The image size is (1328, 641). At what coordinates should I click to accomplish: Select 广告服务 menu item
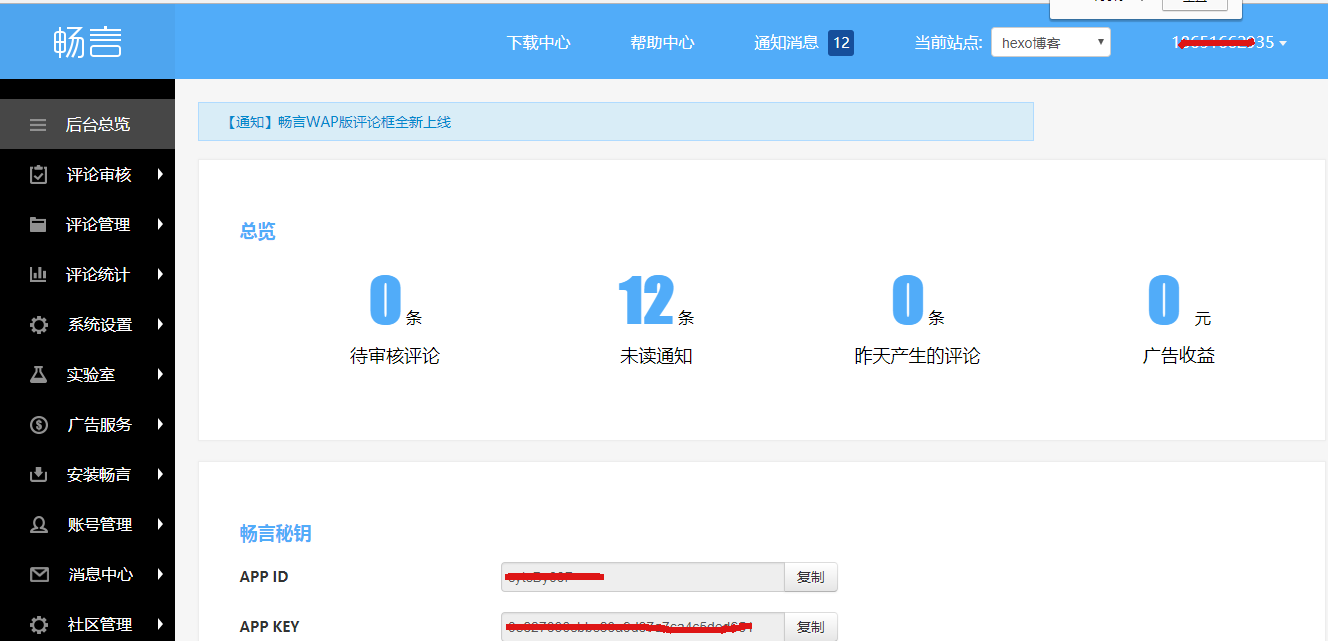click(x=87, y=425)
